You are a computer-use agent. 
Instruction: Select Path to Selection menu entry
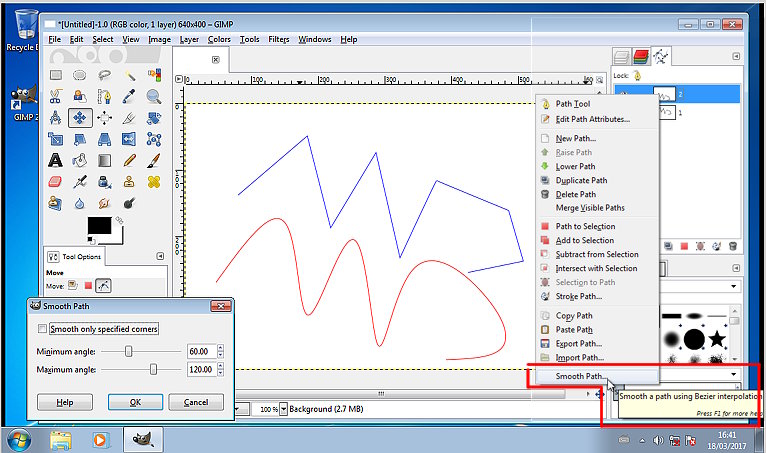pos(597,226)
